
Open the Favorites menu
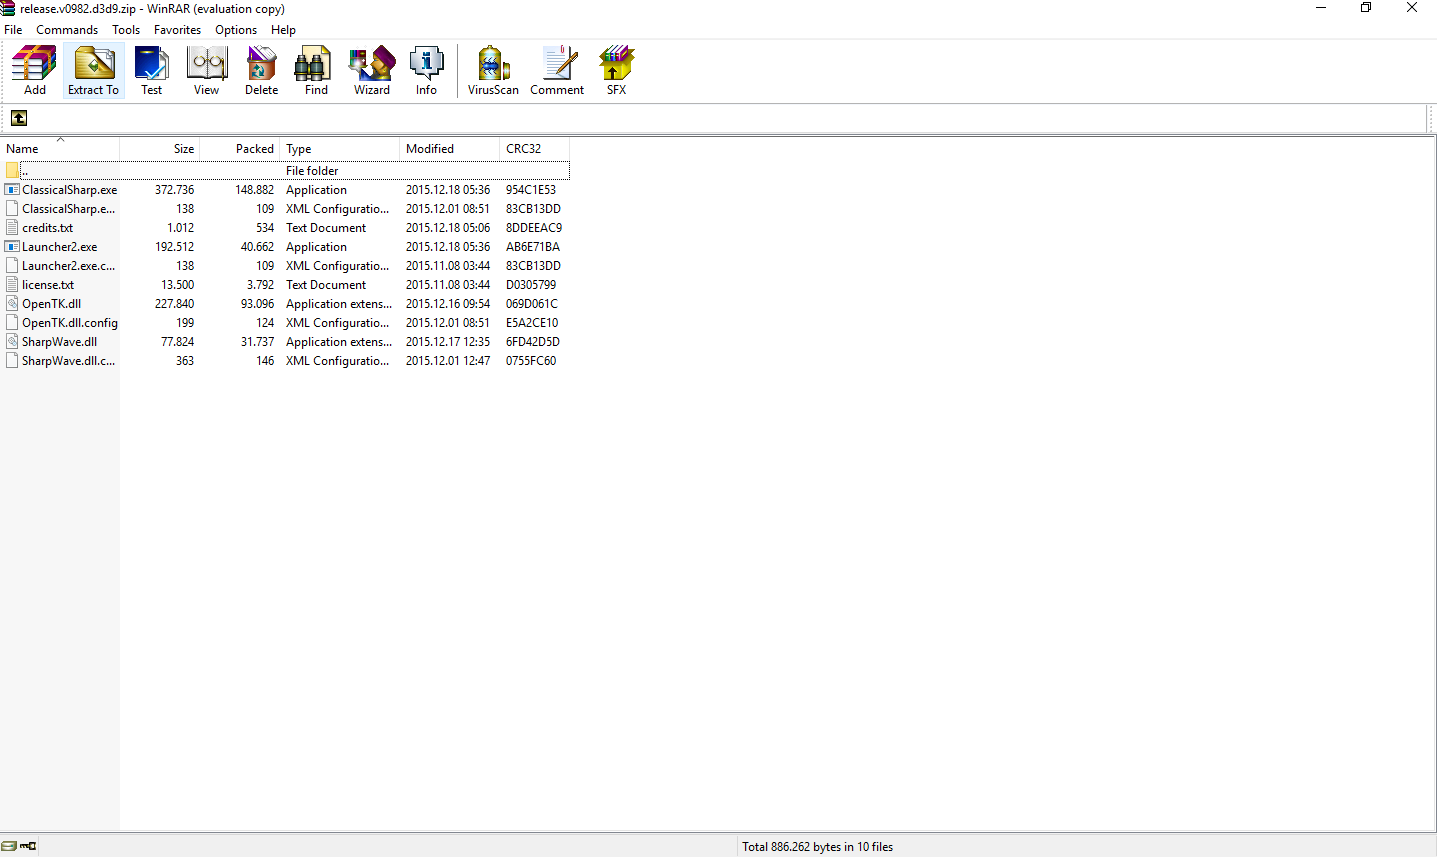(177, 30)
